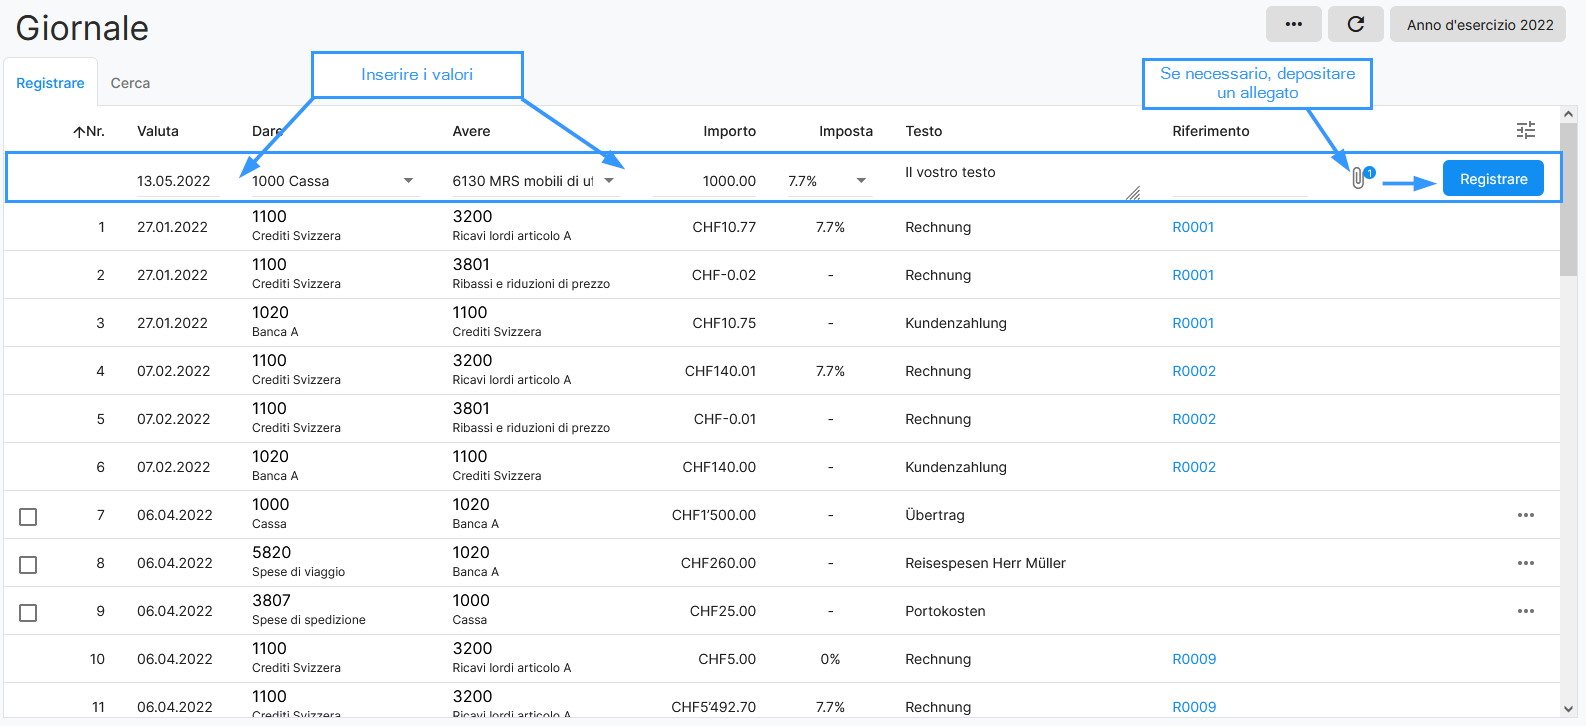Click the refresh icon button
This screenshot has width=1586, height=726.
click(x=1356, y=24)
